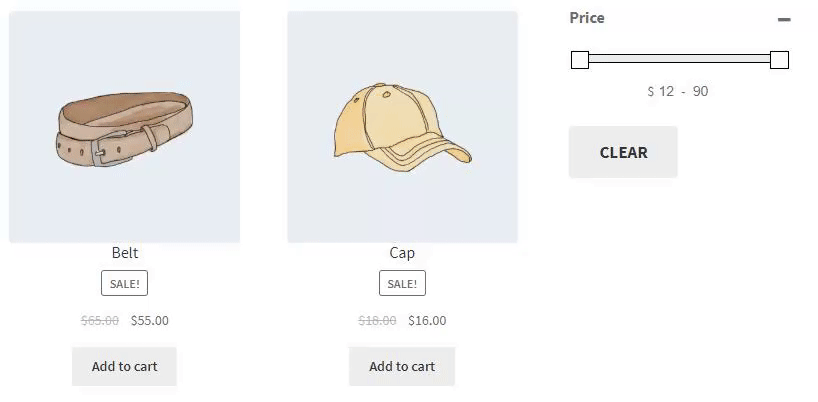Click the SALE! badge under Belt
818x402 pixels.
coord(124,283)
